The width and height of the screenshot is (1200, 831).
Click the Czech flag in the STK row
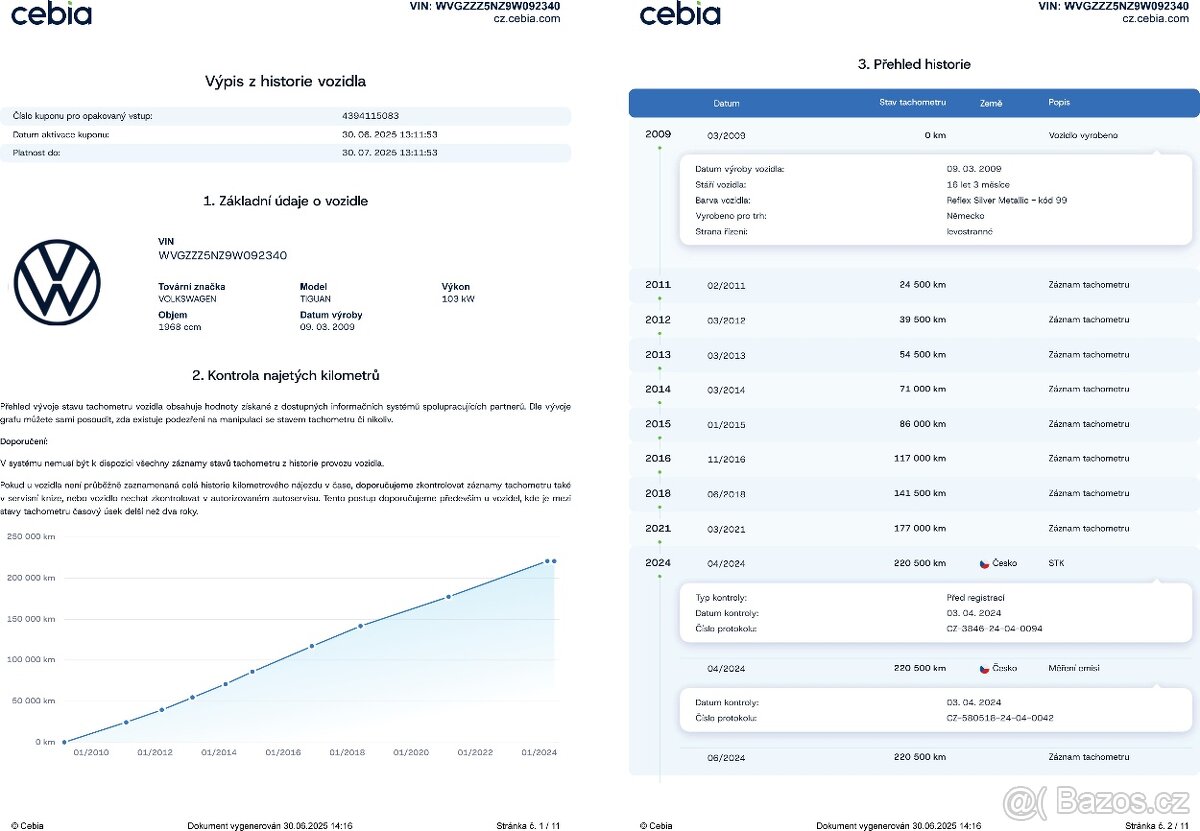[x=984, y=563]
